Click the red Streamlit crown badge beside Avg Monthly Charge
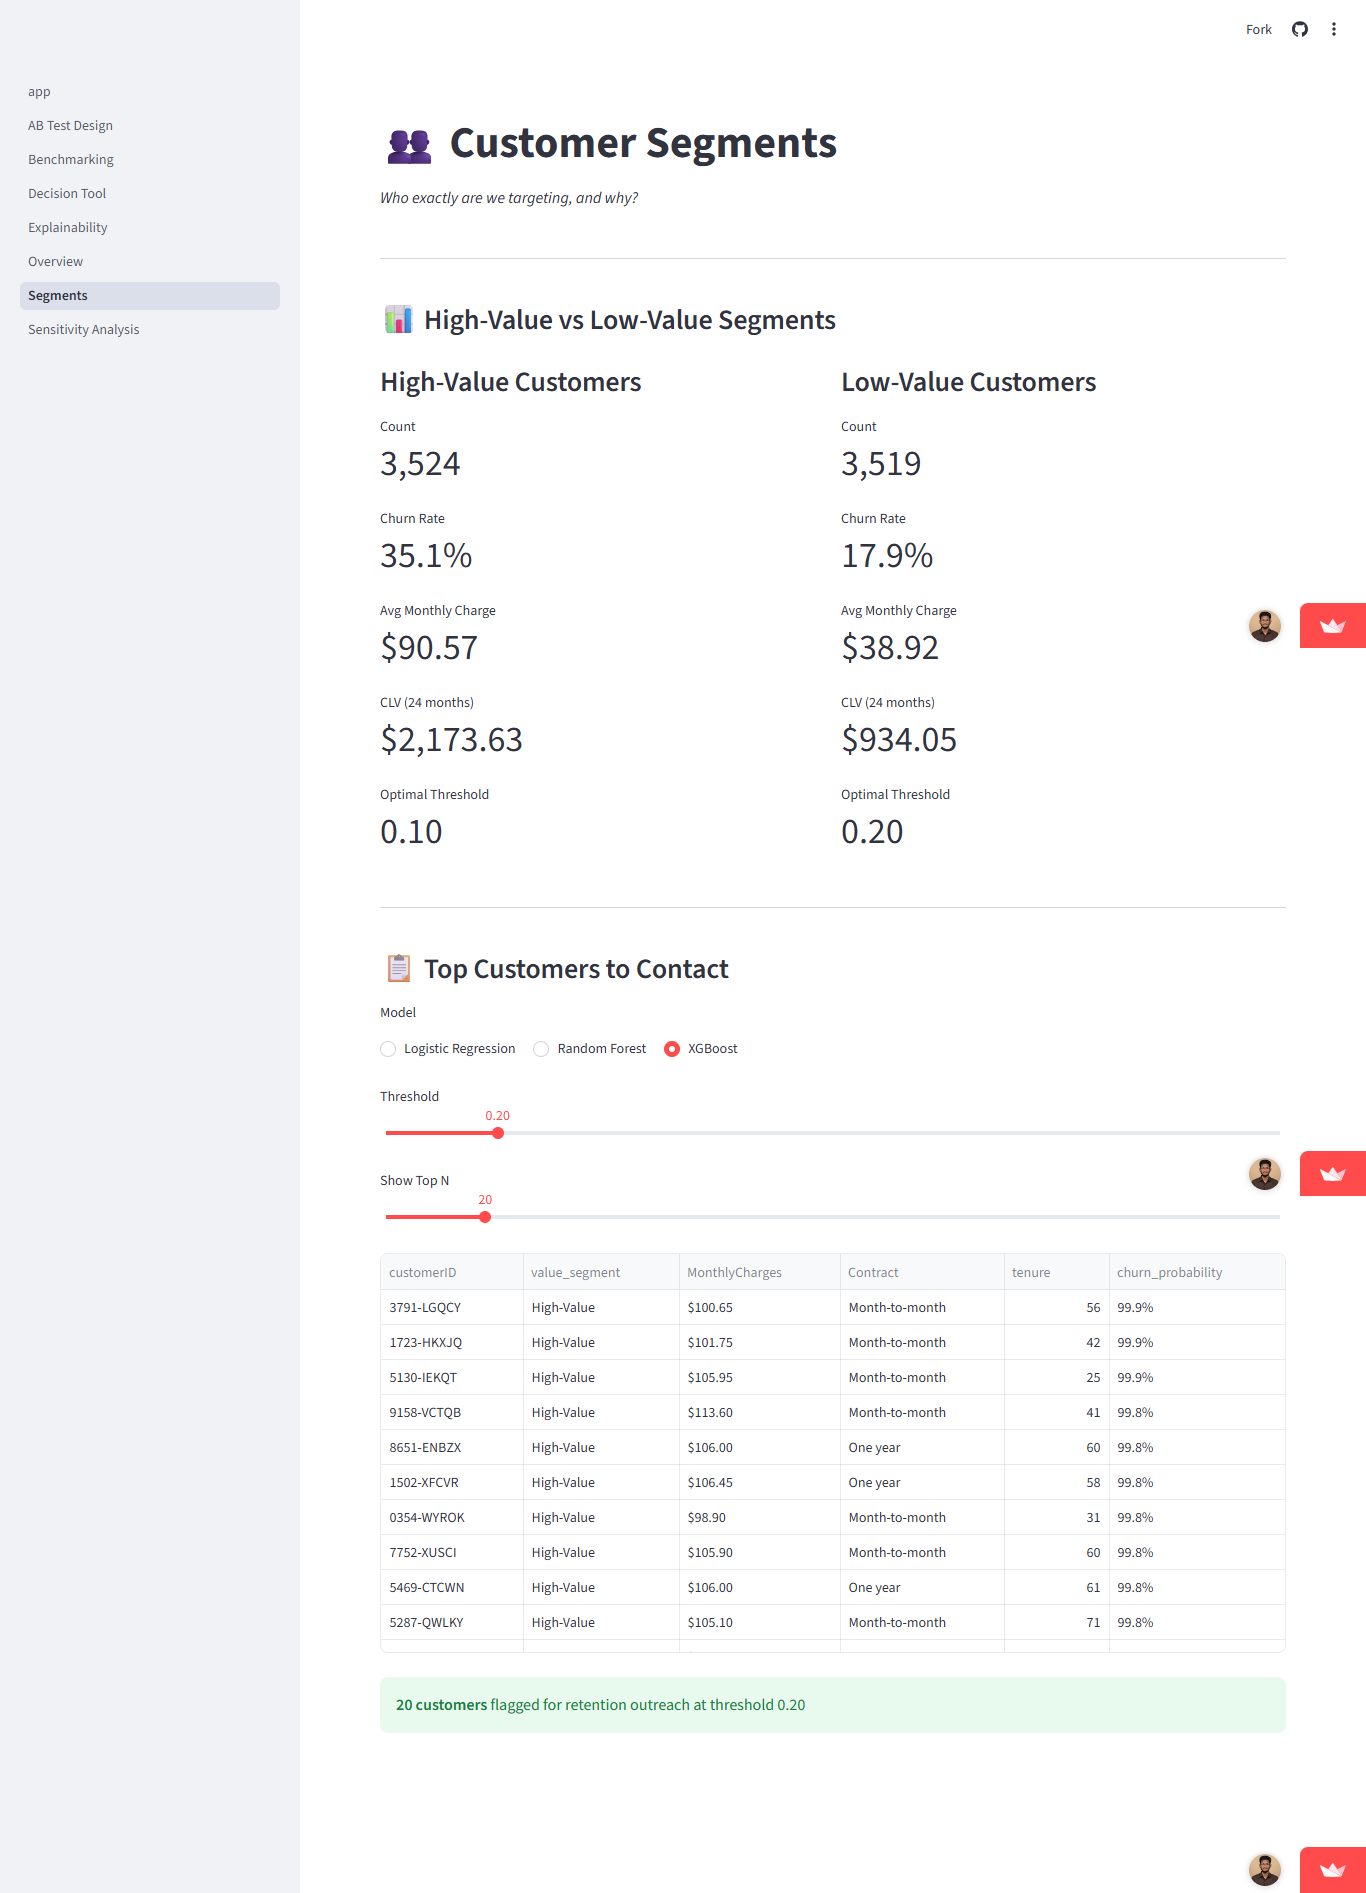Screen dimensions: 1366x1893 point(1333,626)
